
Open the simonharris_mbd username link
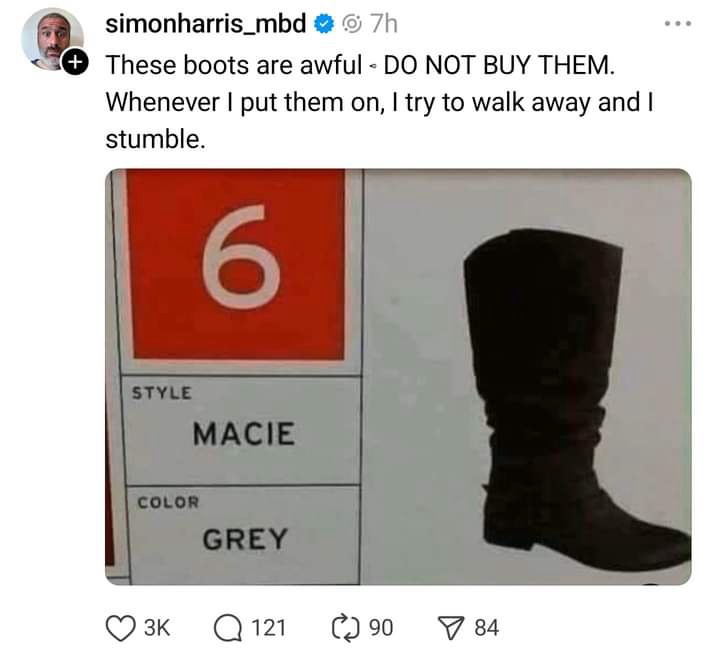[205, 23]
